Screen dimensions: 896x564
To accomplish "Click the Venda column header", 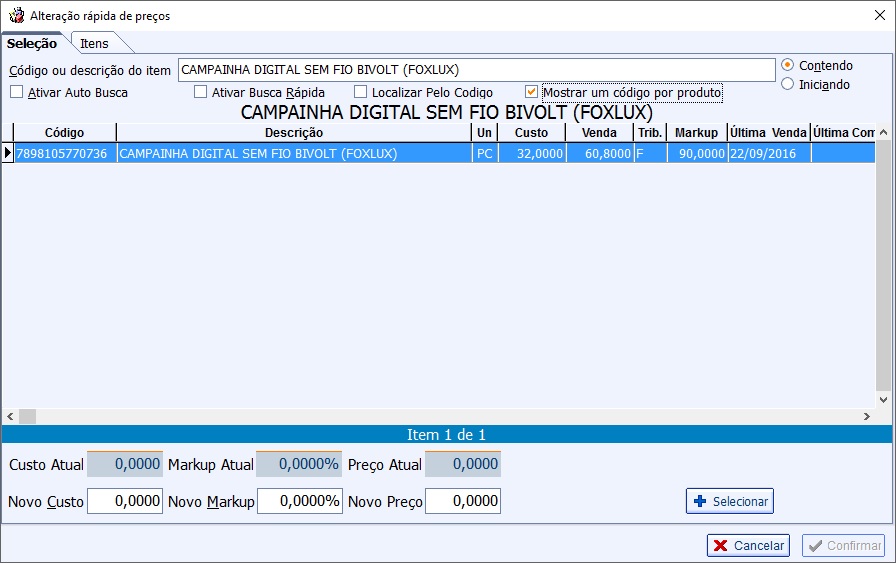I will click(x=599, y=133).
